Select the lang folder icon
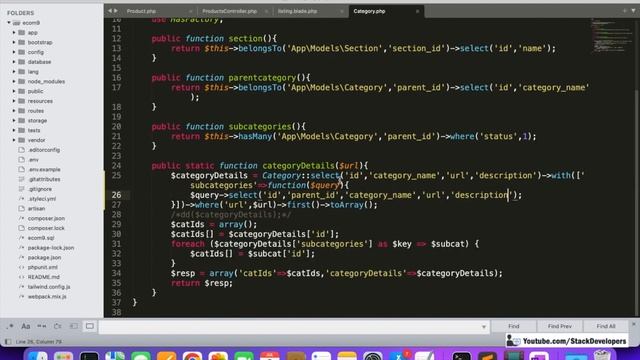Viewport: 640px width, 360px height. [22, 72]
